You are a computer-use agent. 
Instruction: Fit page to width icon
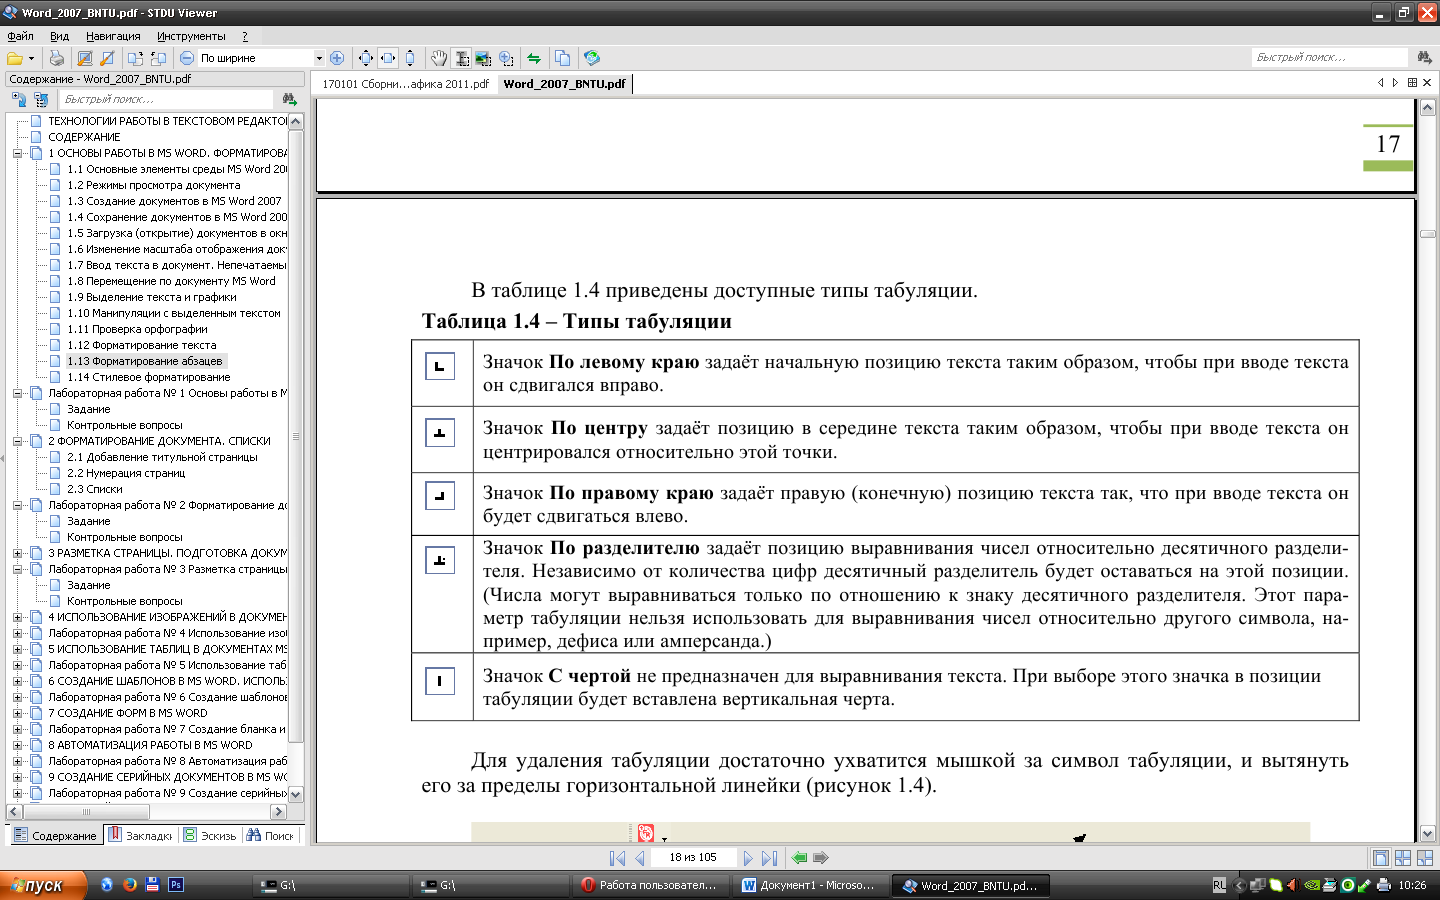(387, 58)
